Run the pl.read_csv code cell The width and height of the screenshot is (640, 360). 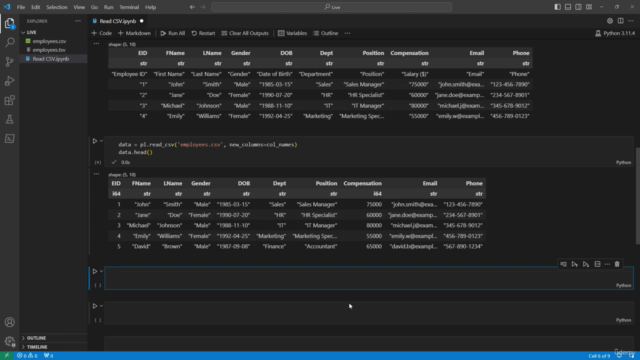coord(95,141)
